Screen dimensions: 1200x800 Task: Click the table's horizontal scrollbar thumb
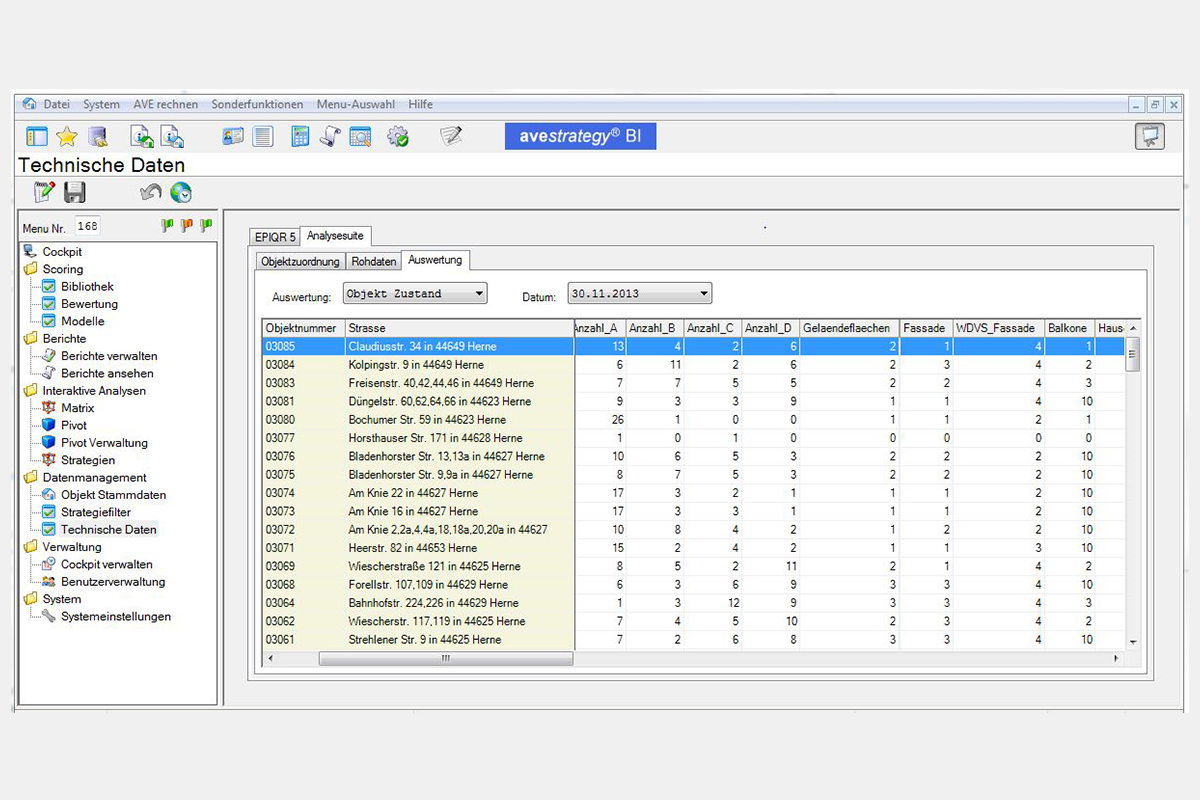click(x=446, y=659)
